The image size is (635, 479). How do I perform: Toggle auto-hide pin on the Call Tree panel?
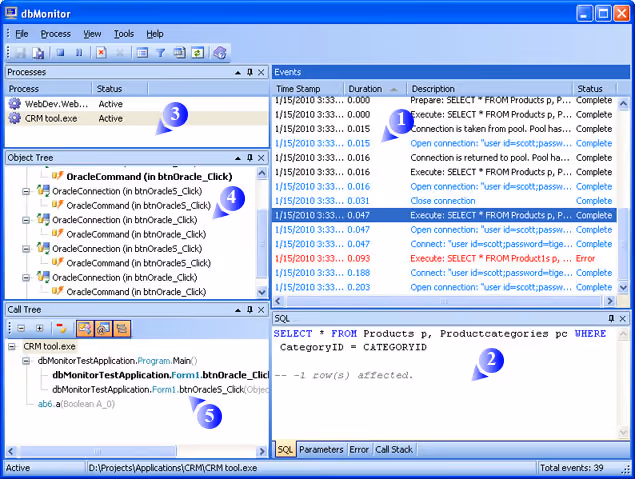tap(250, 310)
